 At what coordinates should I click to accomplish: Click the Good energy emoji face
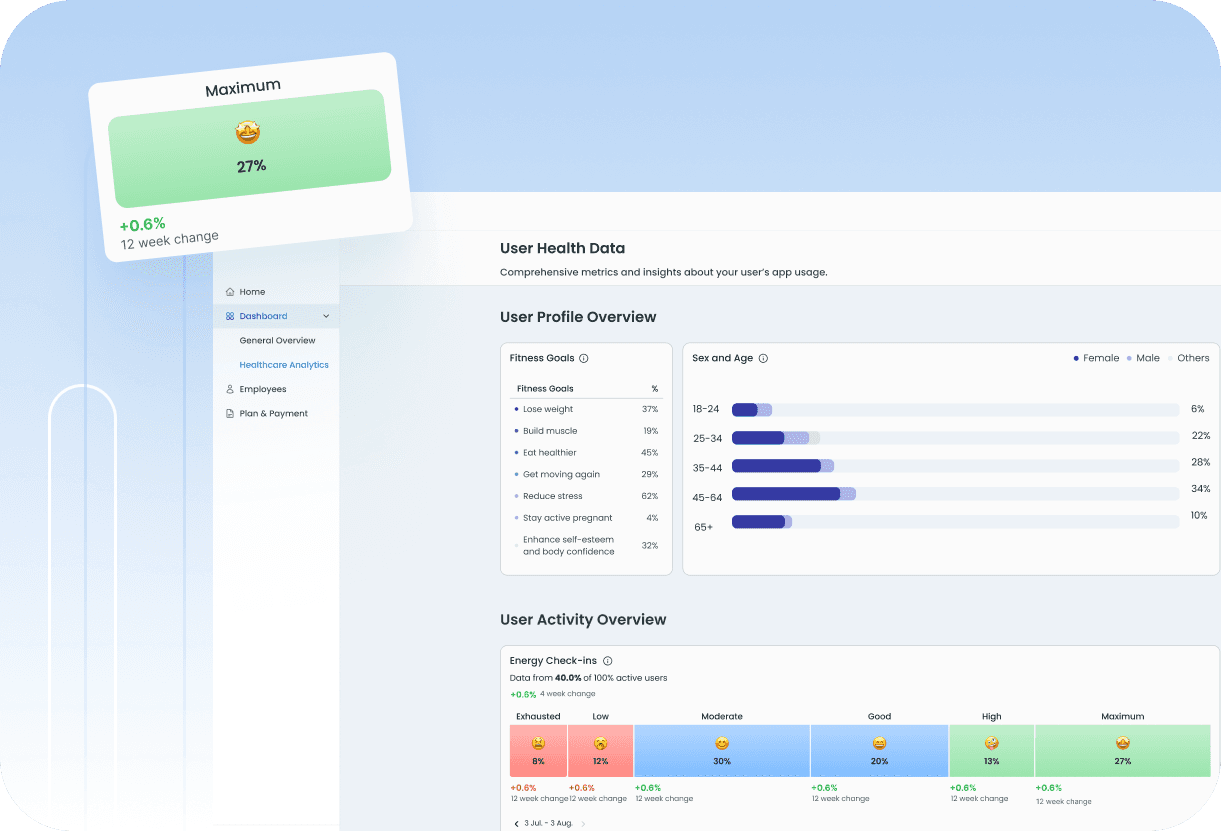[879, 744]
